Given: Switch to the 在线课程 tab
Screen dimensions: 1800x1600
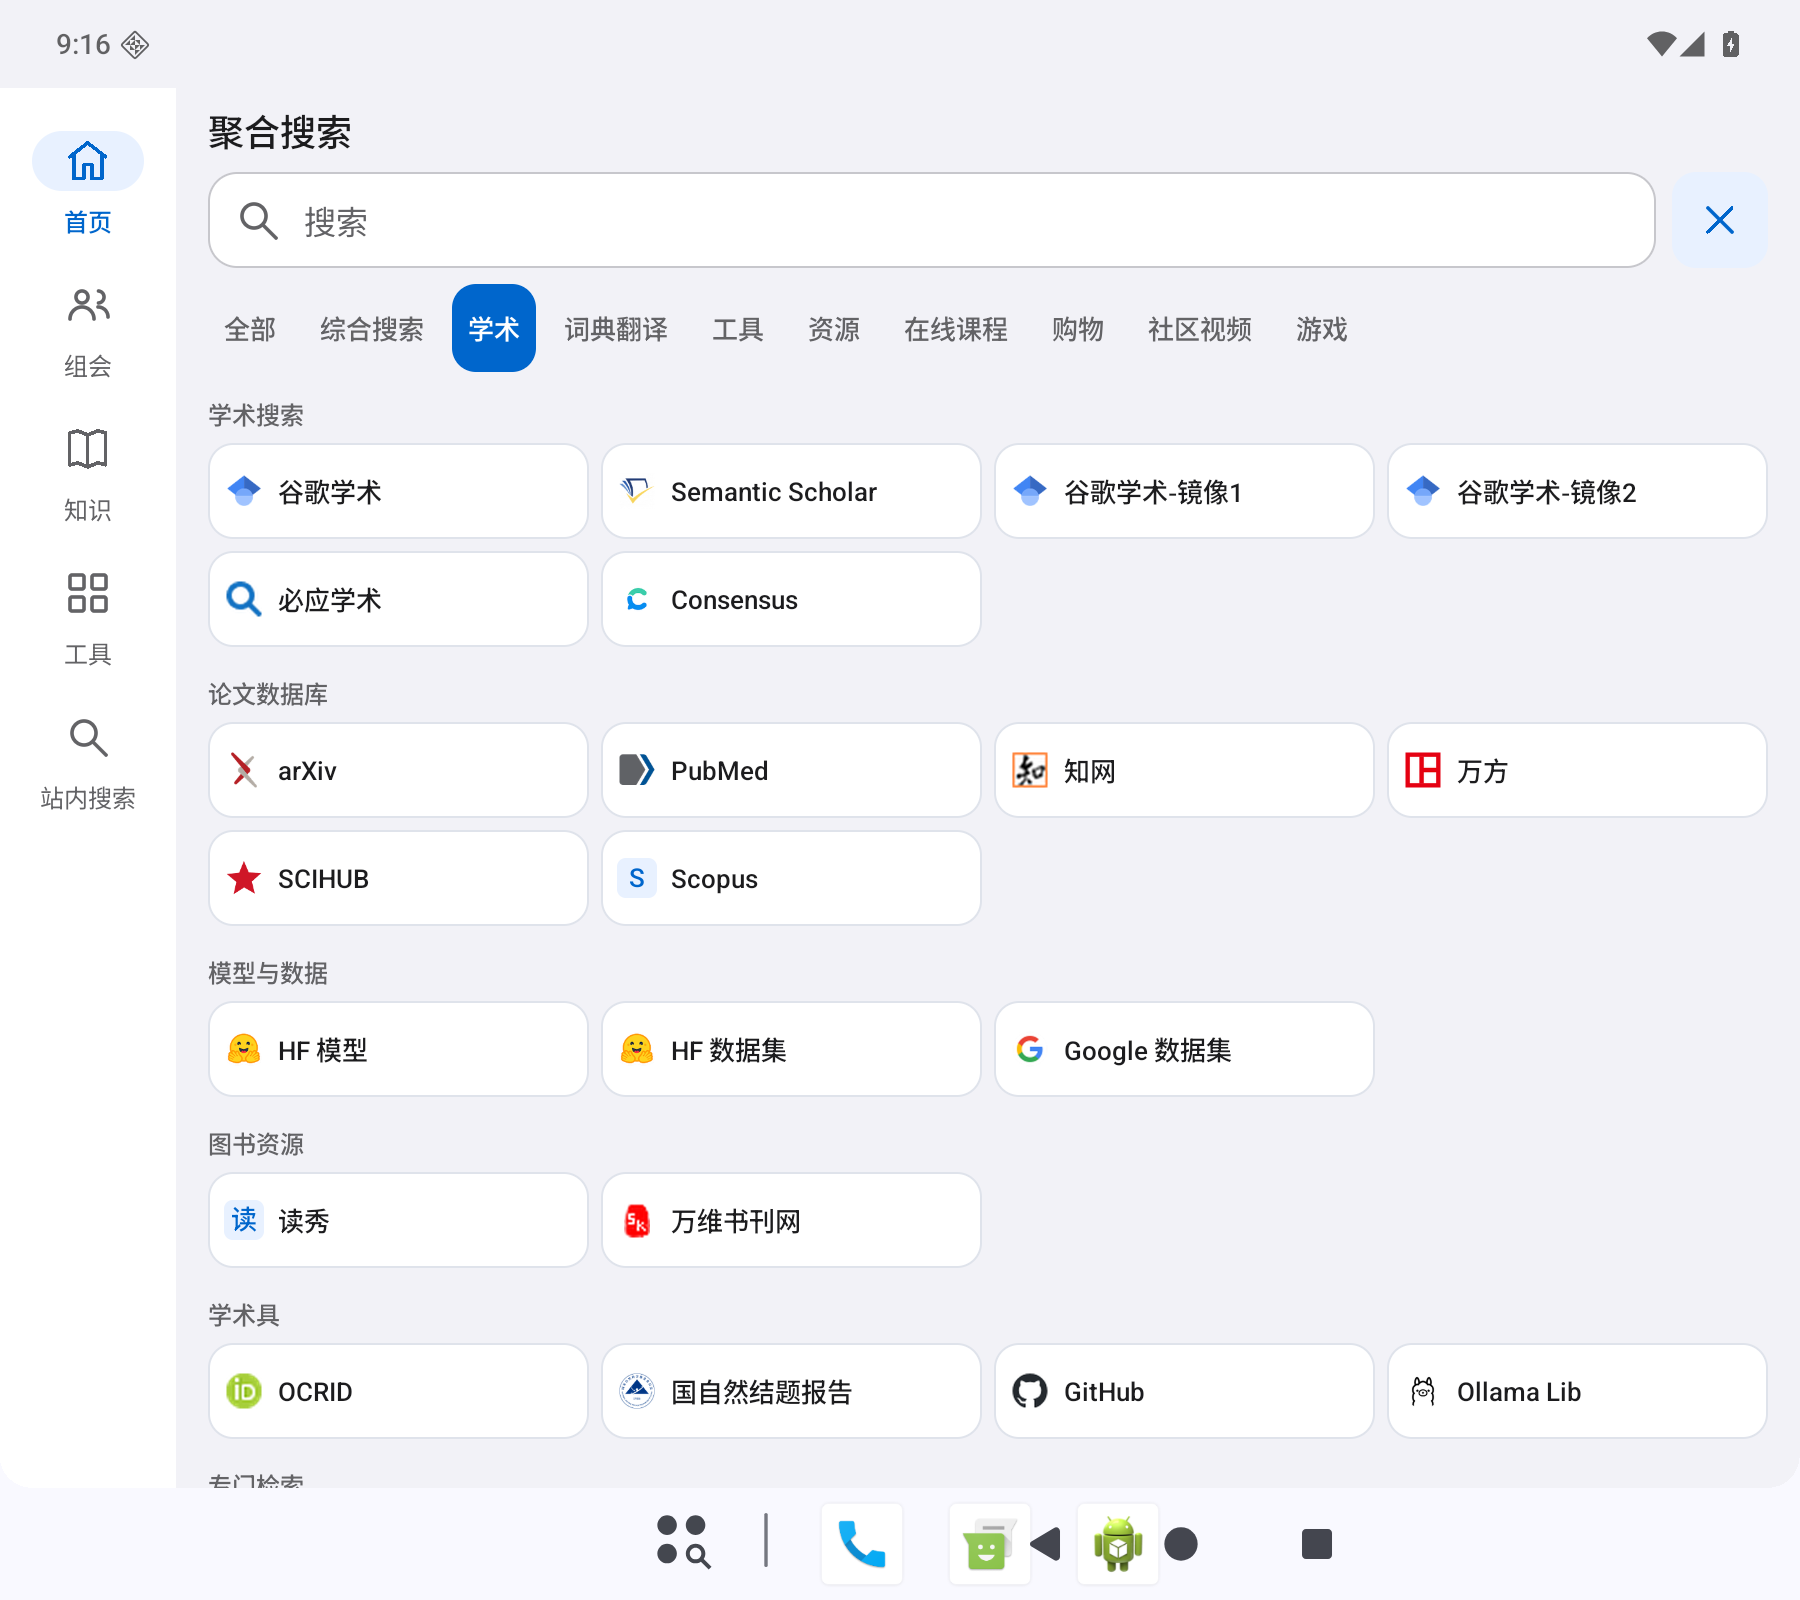Looking at the screenshot, I should 956,329.
